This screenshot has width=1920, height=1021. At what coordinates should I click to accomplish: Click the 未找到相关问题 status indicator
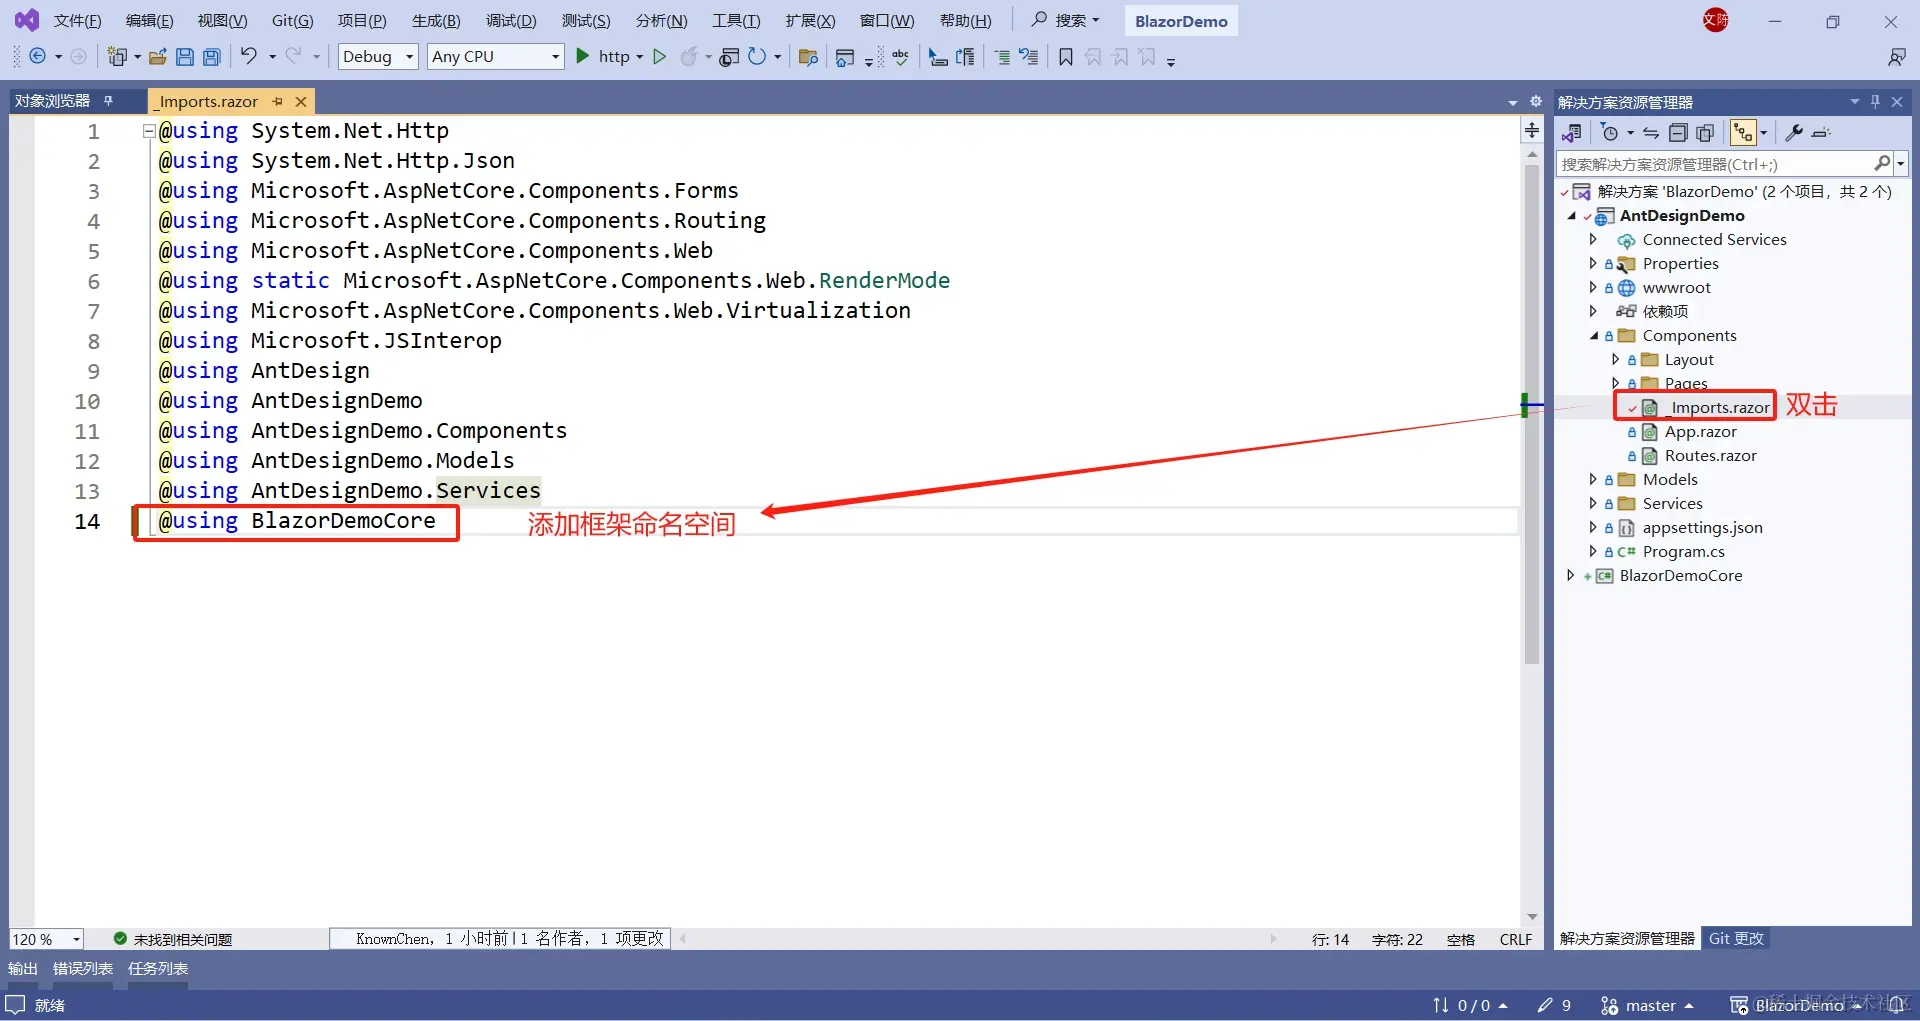(x=173, y=939)
